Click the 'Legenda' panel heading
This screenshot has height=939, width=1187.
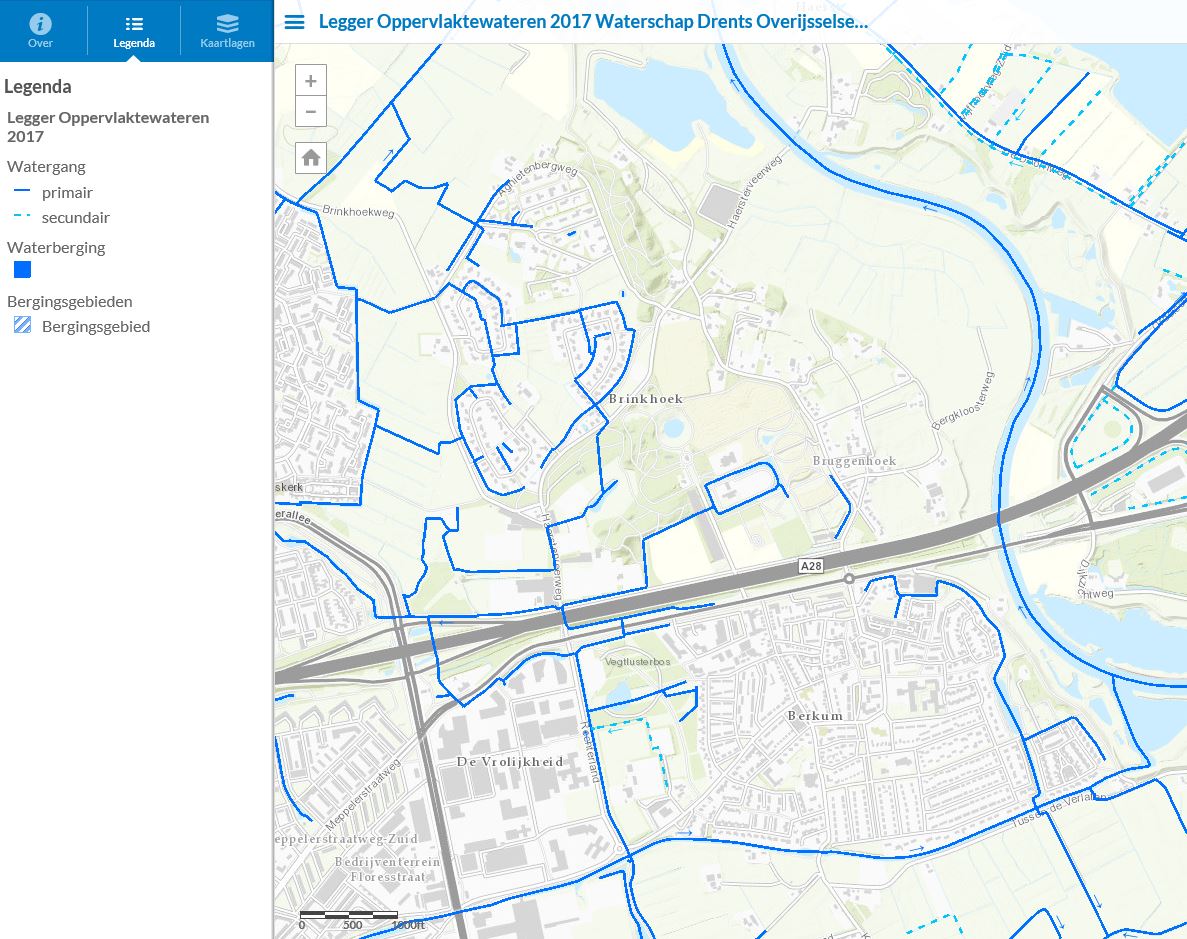(x=38, y=86)
